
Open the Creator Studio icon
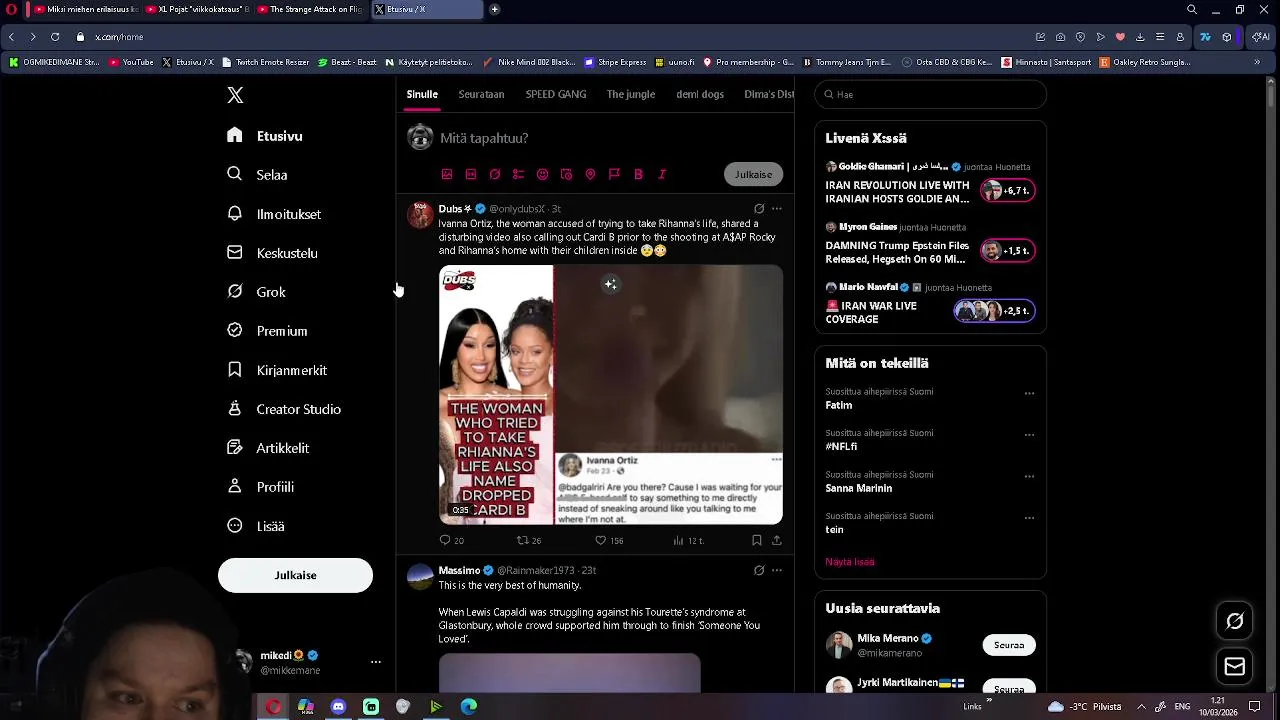[235, 408]
